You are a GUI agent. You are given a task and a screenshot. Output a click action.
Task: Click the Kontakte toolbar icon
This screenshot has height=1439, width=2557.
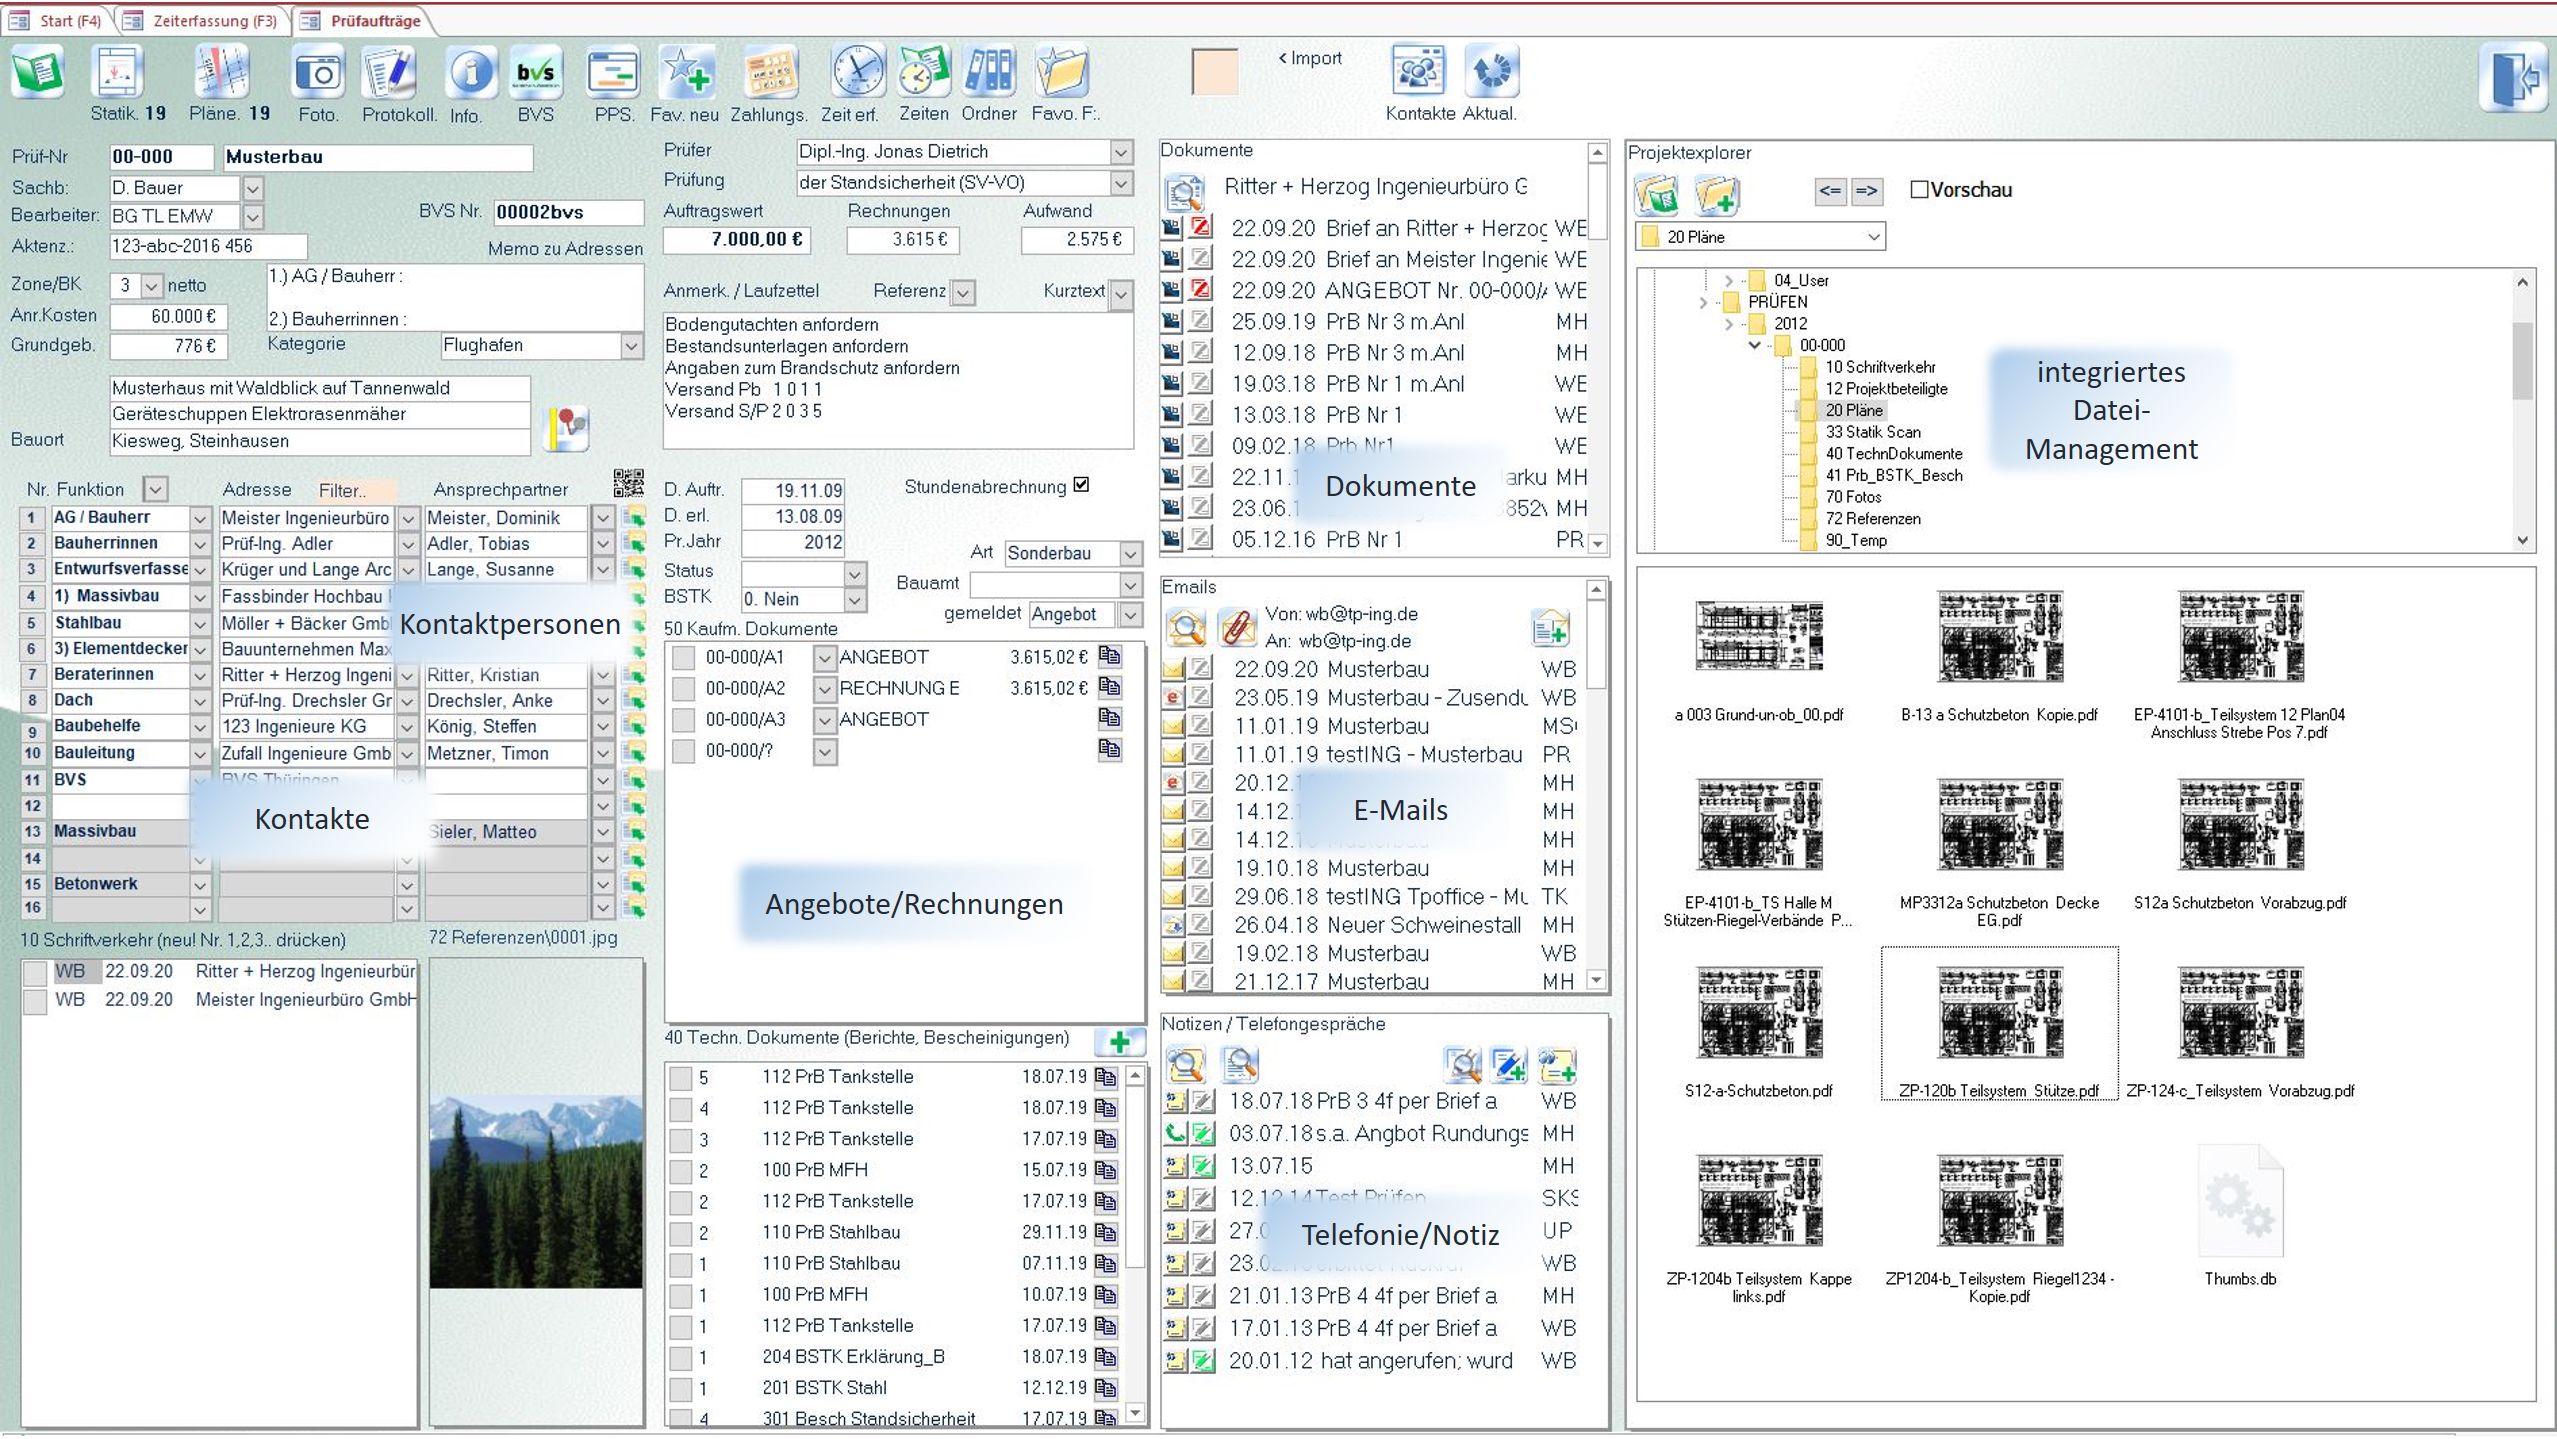pyautogui.click(x=1417, y=72)
